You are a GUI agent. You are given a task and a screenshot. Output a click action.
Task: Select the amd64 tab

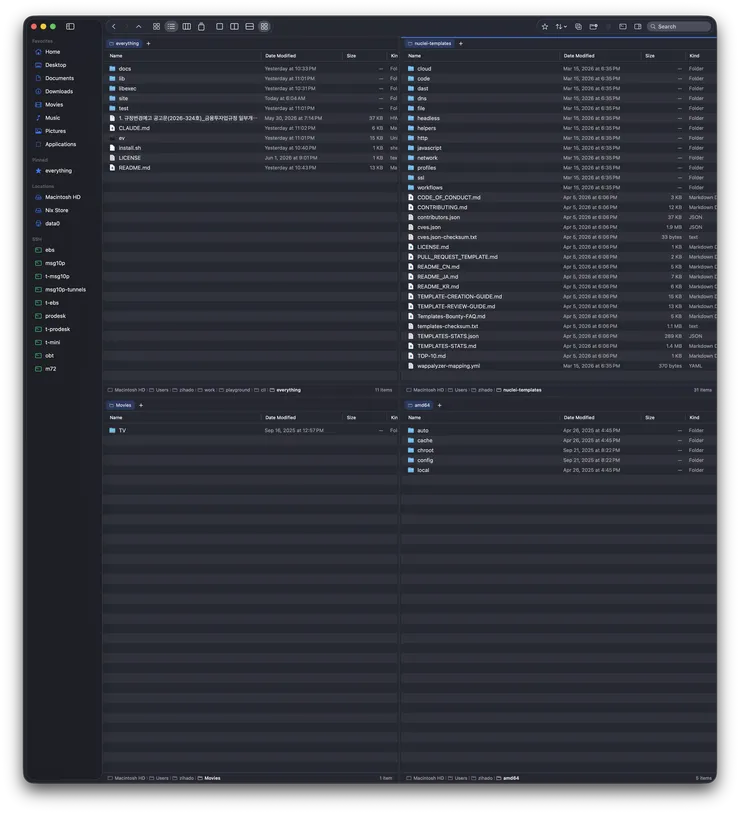click(x=419, y=405)
